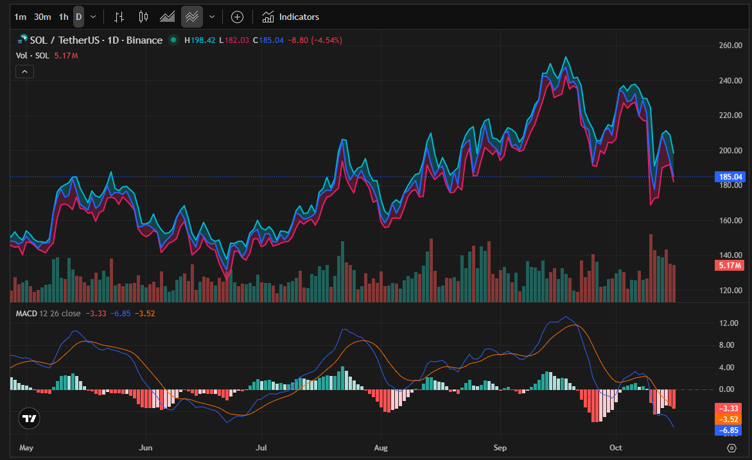Click the HLC area chart style icon
Viewport: 752px width, 460px height.
pyautogui.click(x=192, y=17)
